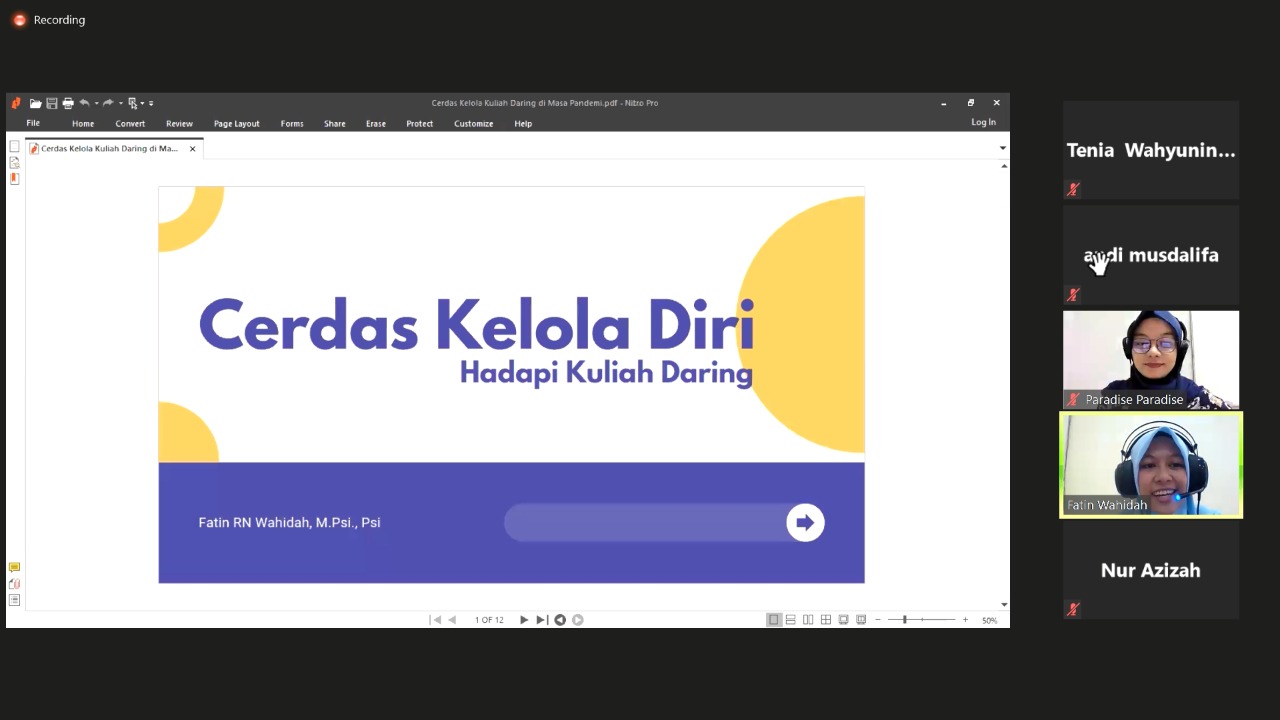1280x720 pixels.
Task: Expand the undo history dropdown arrow
Action: click(x=96, y=103)
